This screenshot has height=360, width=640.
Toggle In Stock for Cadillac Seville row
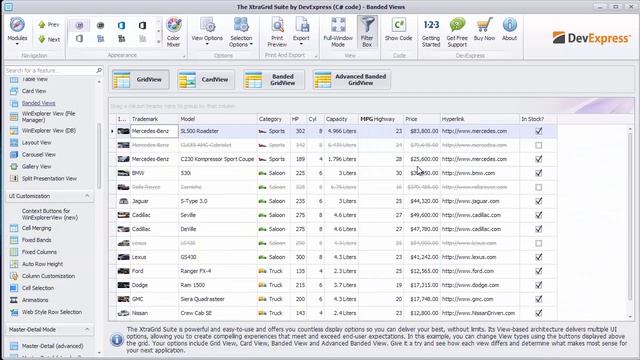pos(539,215)
